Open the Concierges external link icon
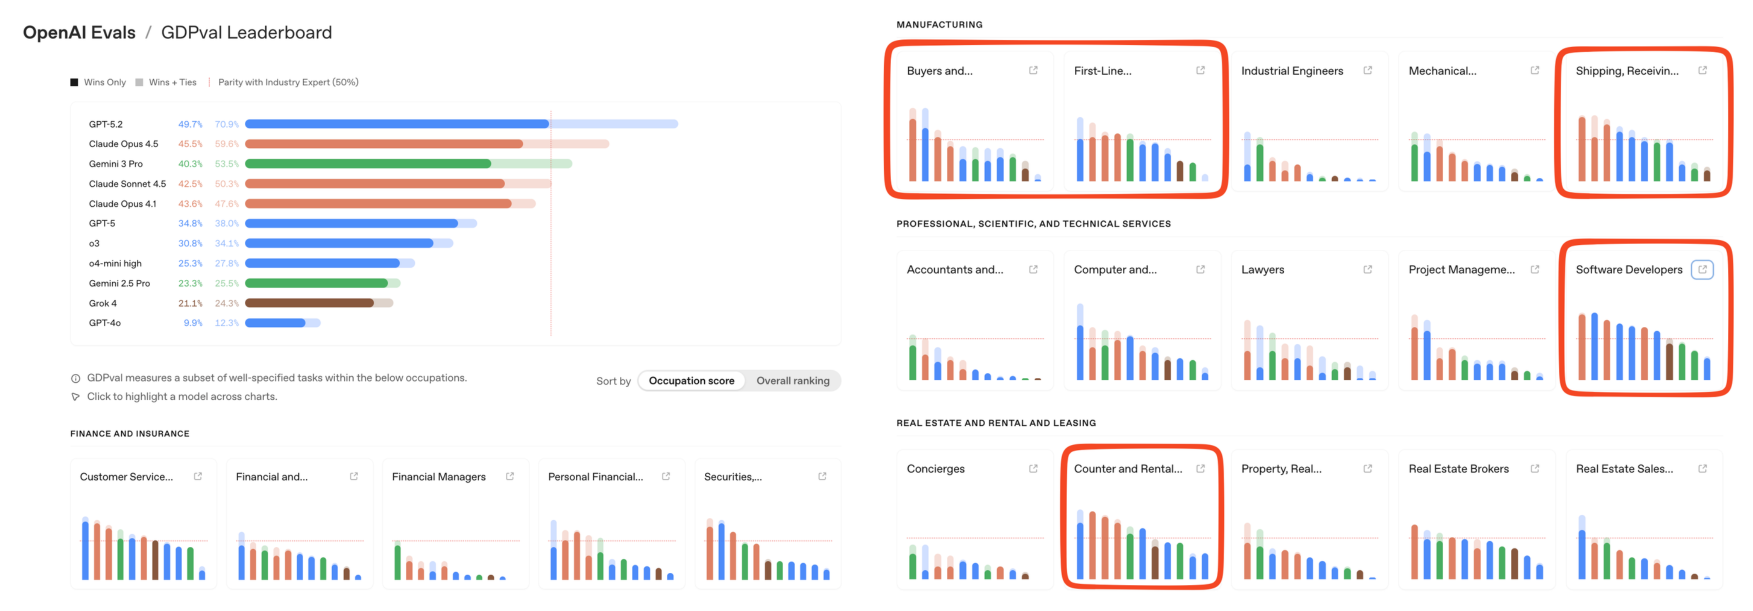The width and height of the screenshot is (1753, 611). pyautogui.click(x=1032, y=468)
